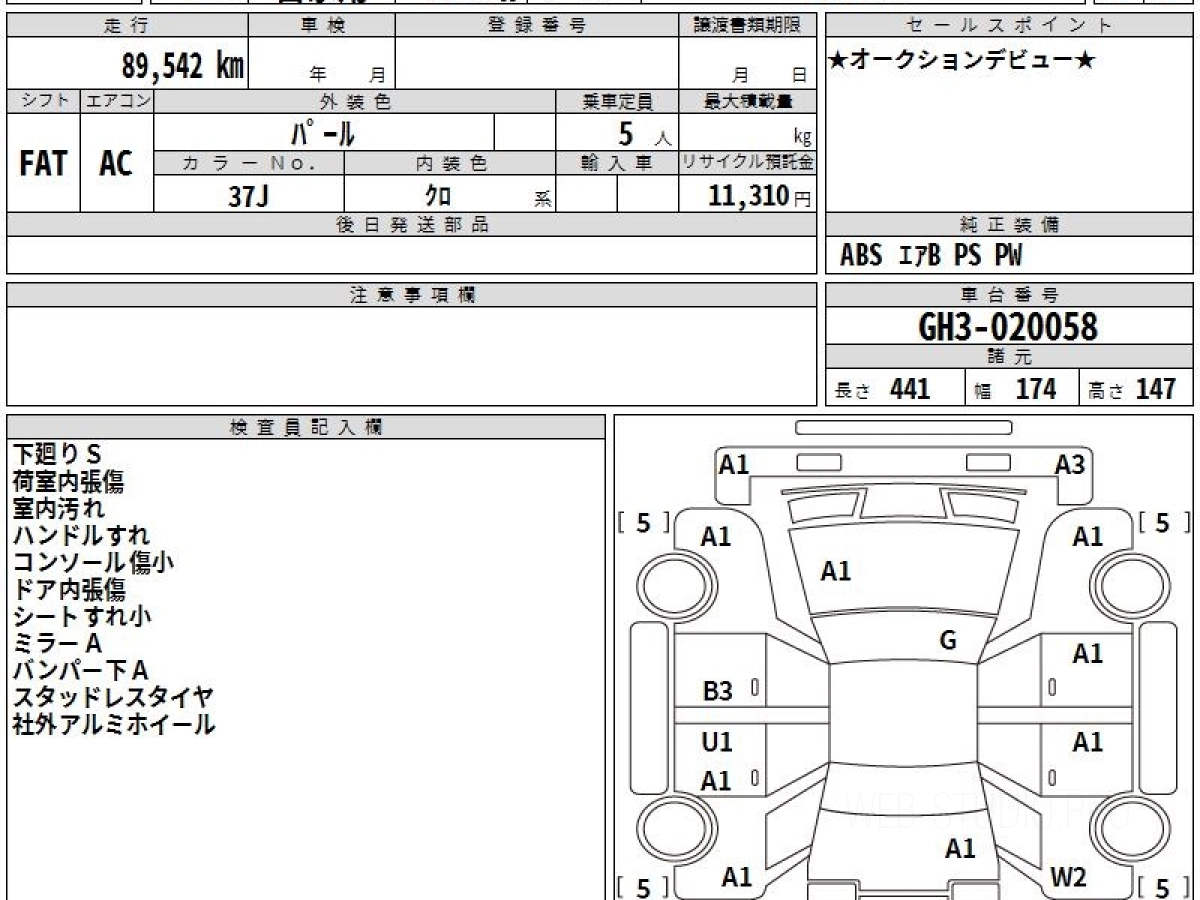The height and width of the screenshot is (900, 1200).
Task: Select the seating capacity 5 人
Action: click(x=644, y=134)
